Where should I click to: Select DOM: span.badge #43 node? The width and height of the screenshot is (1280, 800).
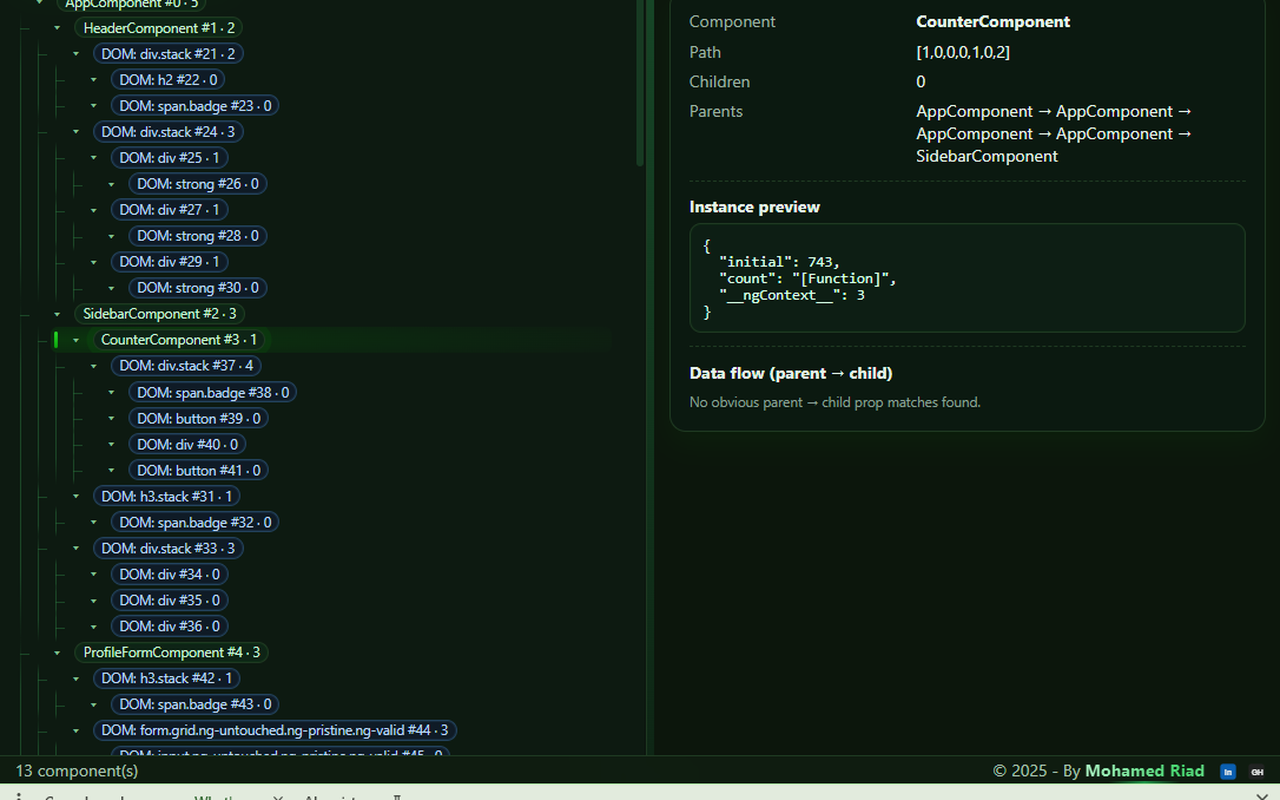click(x=195, y=704)
